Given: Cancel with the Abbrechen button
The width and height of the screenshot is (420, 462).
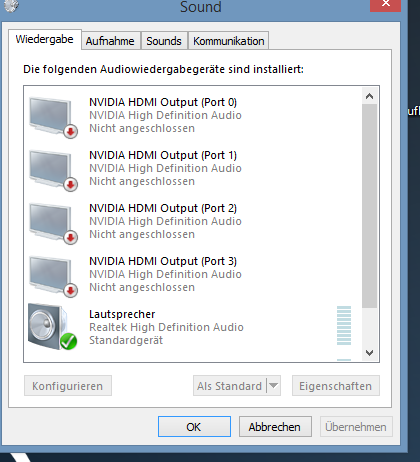Looking at the screenshot, I should 275,426.
